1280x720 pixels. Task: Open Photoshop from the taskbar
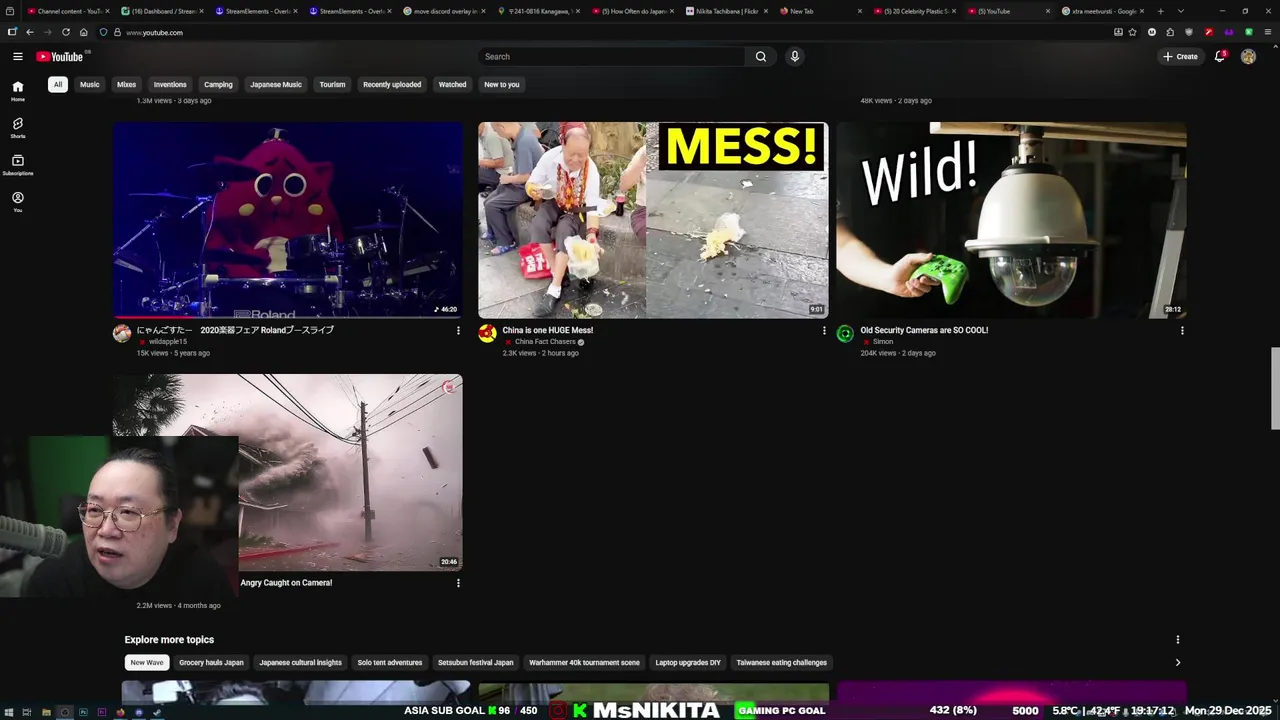click(x=83, y=712)
